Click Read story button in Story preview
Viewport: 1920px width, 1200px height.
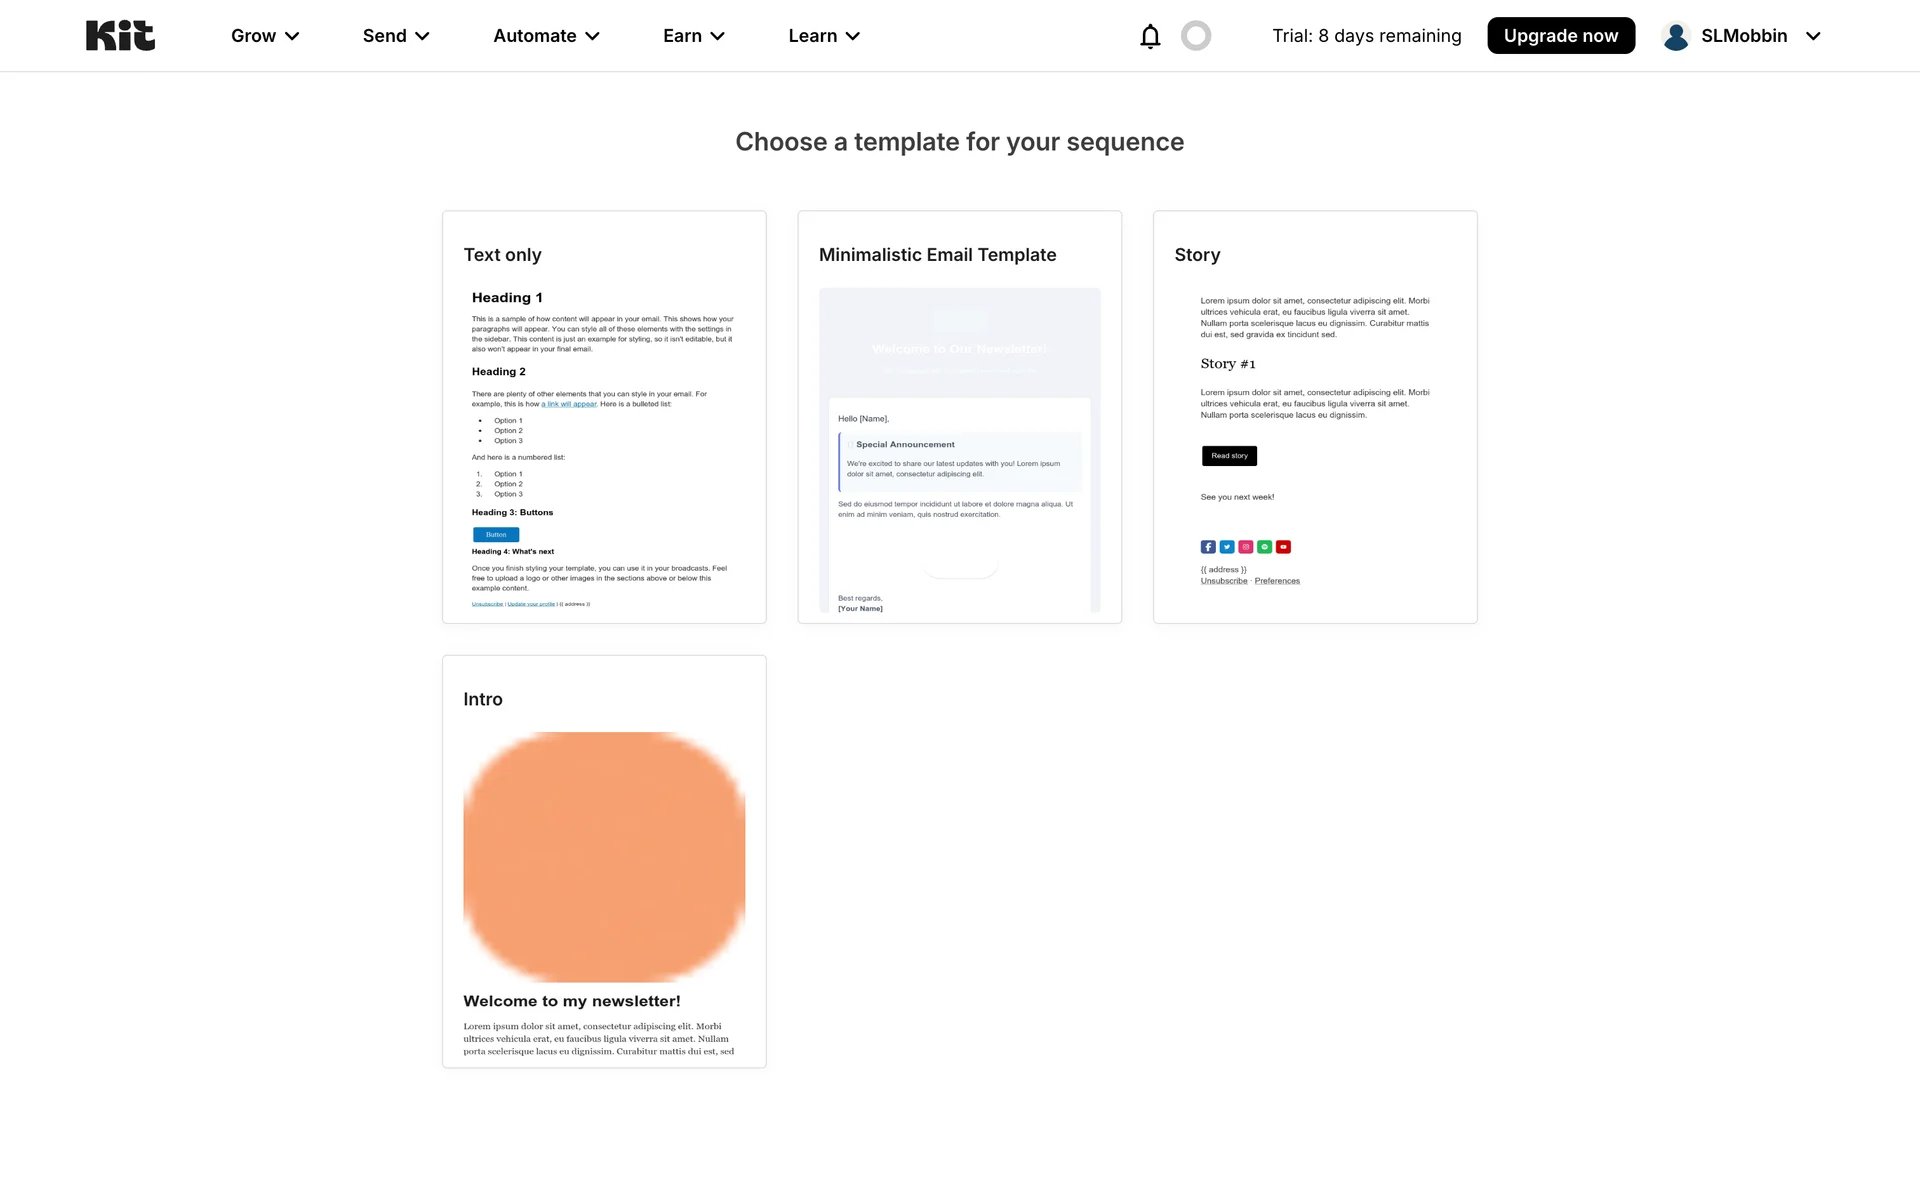1229,456
